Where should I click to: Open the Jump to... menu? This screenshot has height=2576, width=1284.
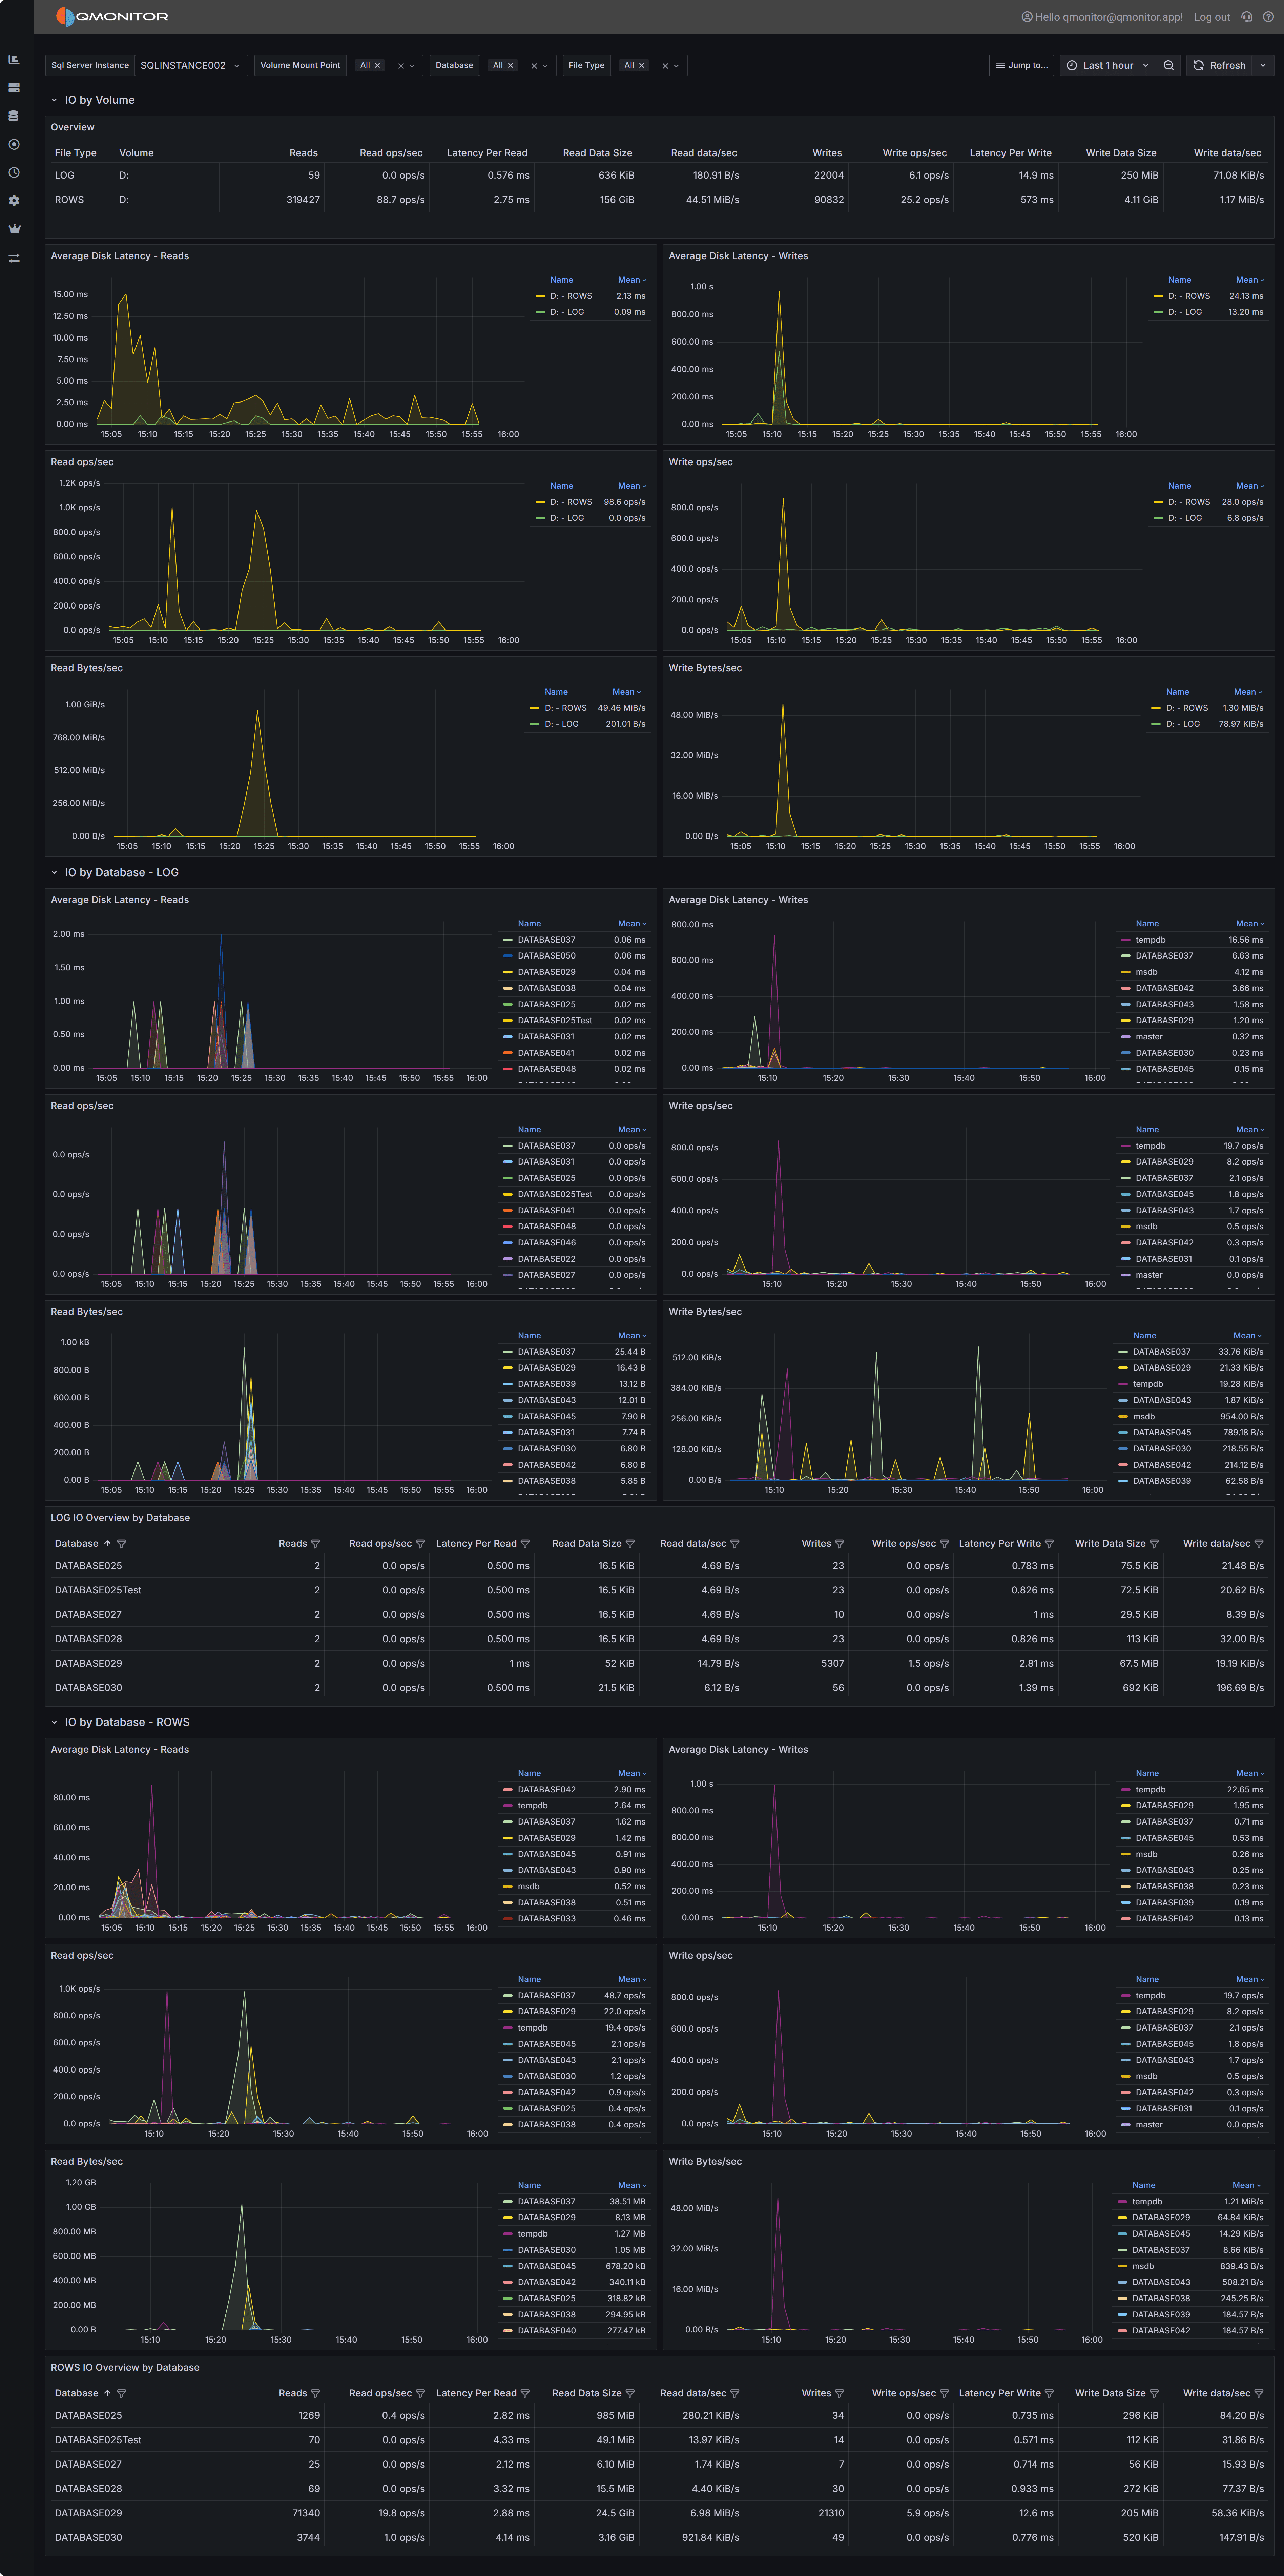1021,65
